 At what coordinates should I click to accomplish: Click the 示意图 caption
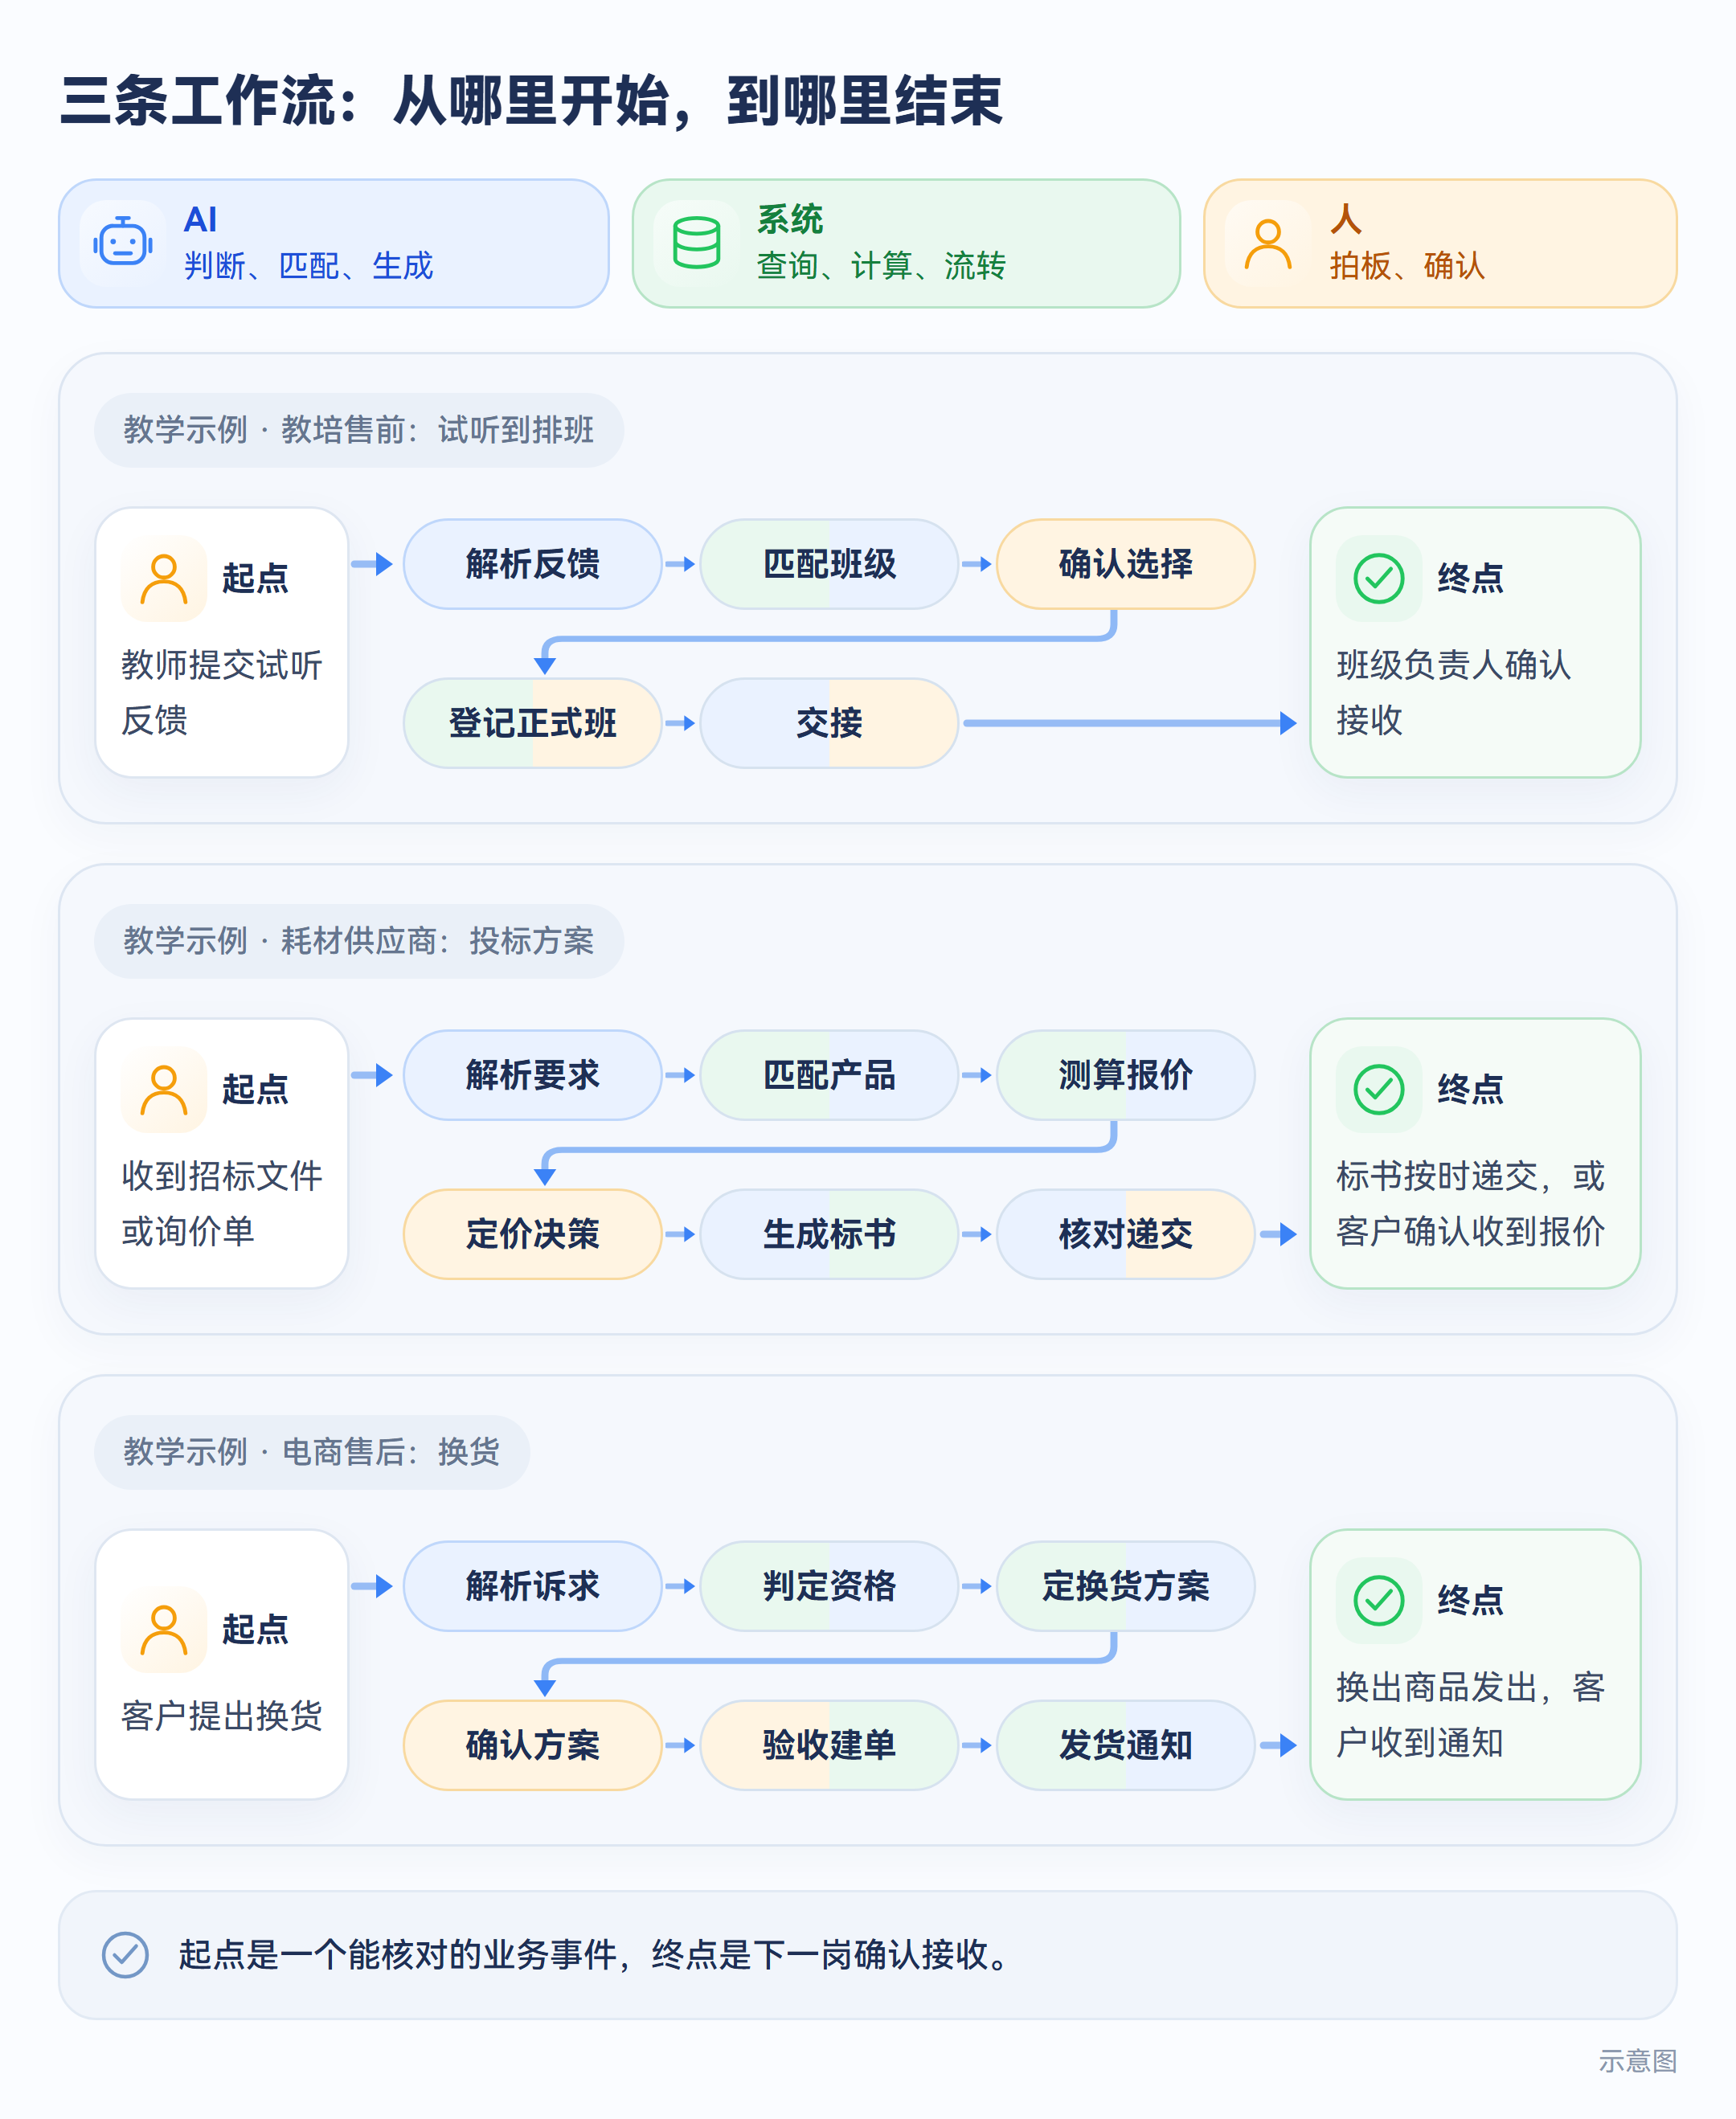tap(1637, 2062)
